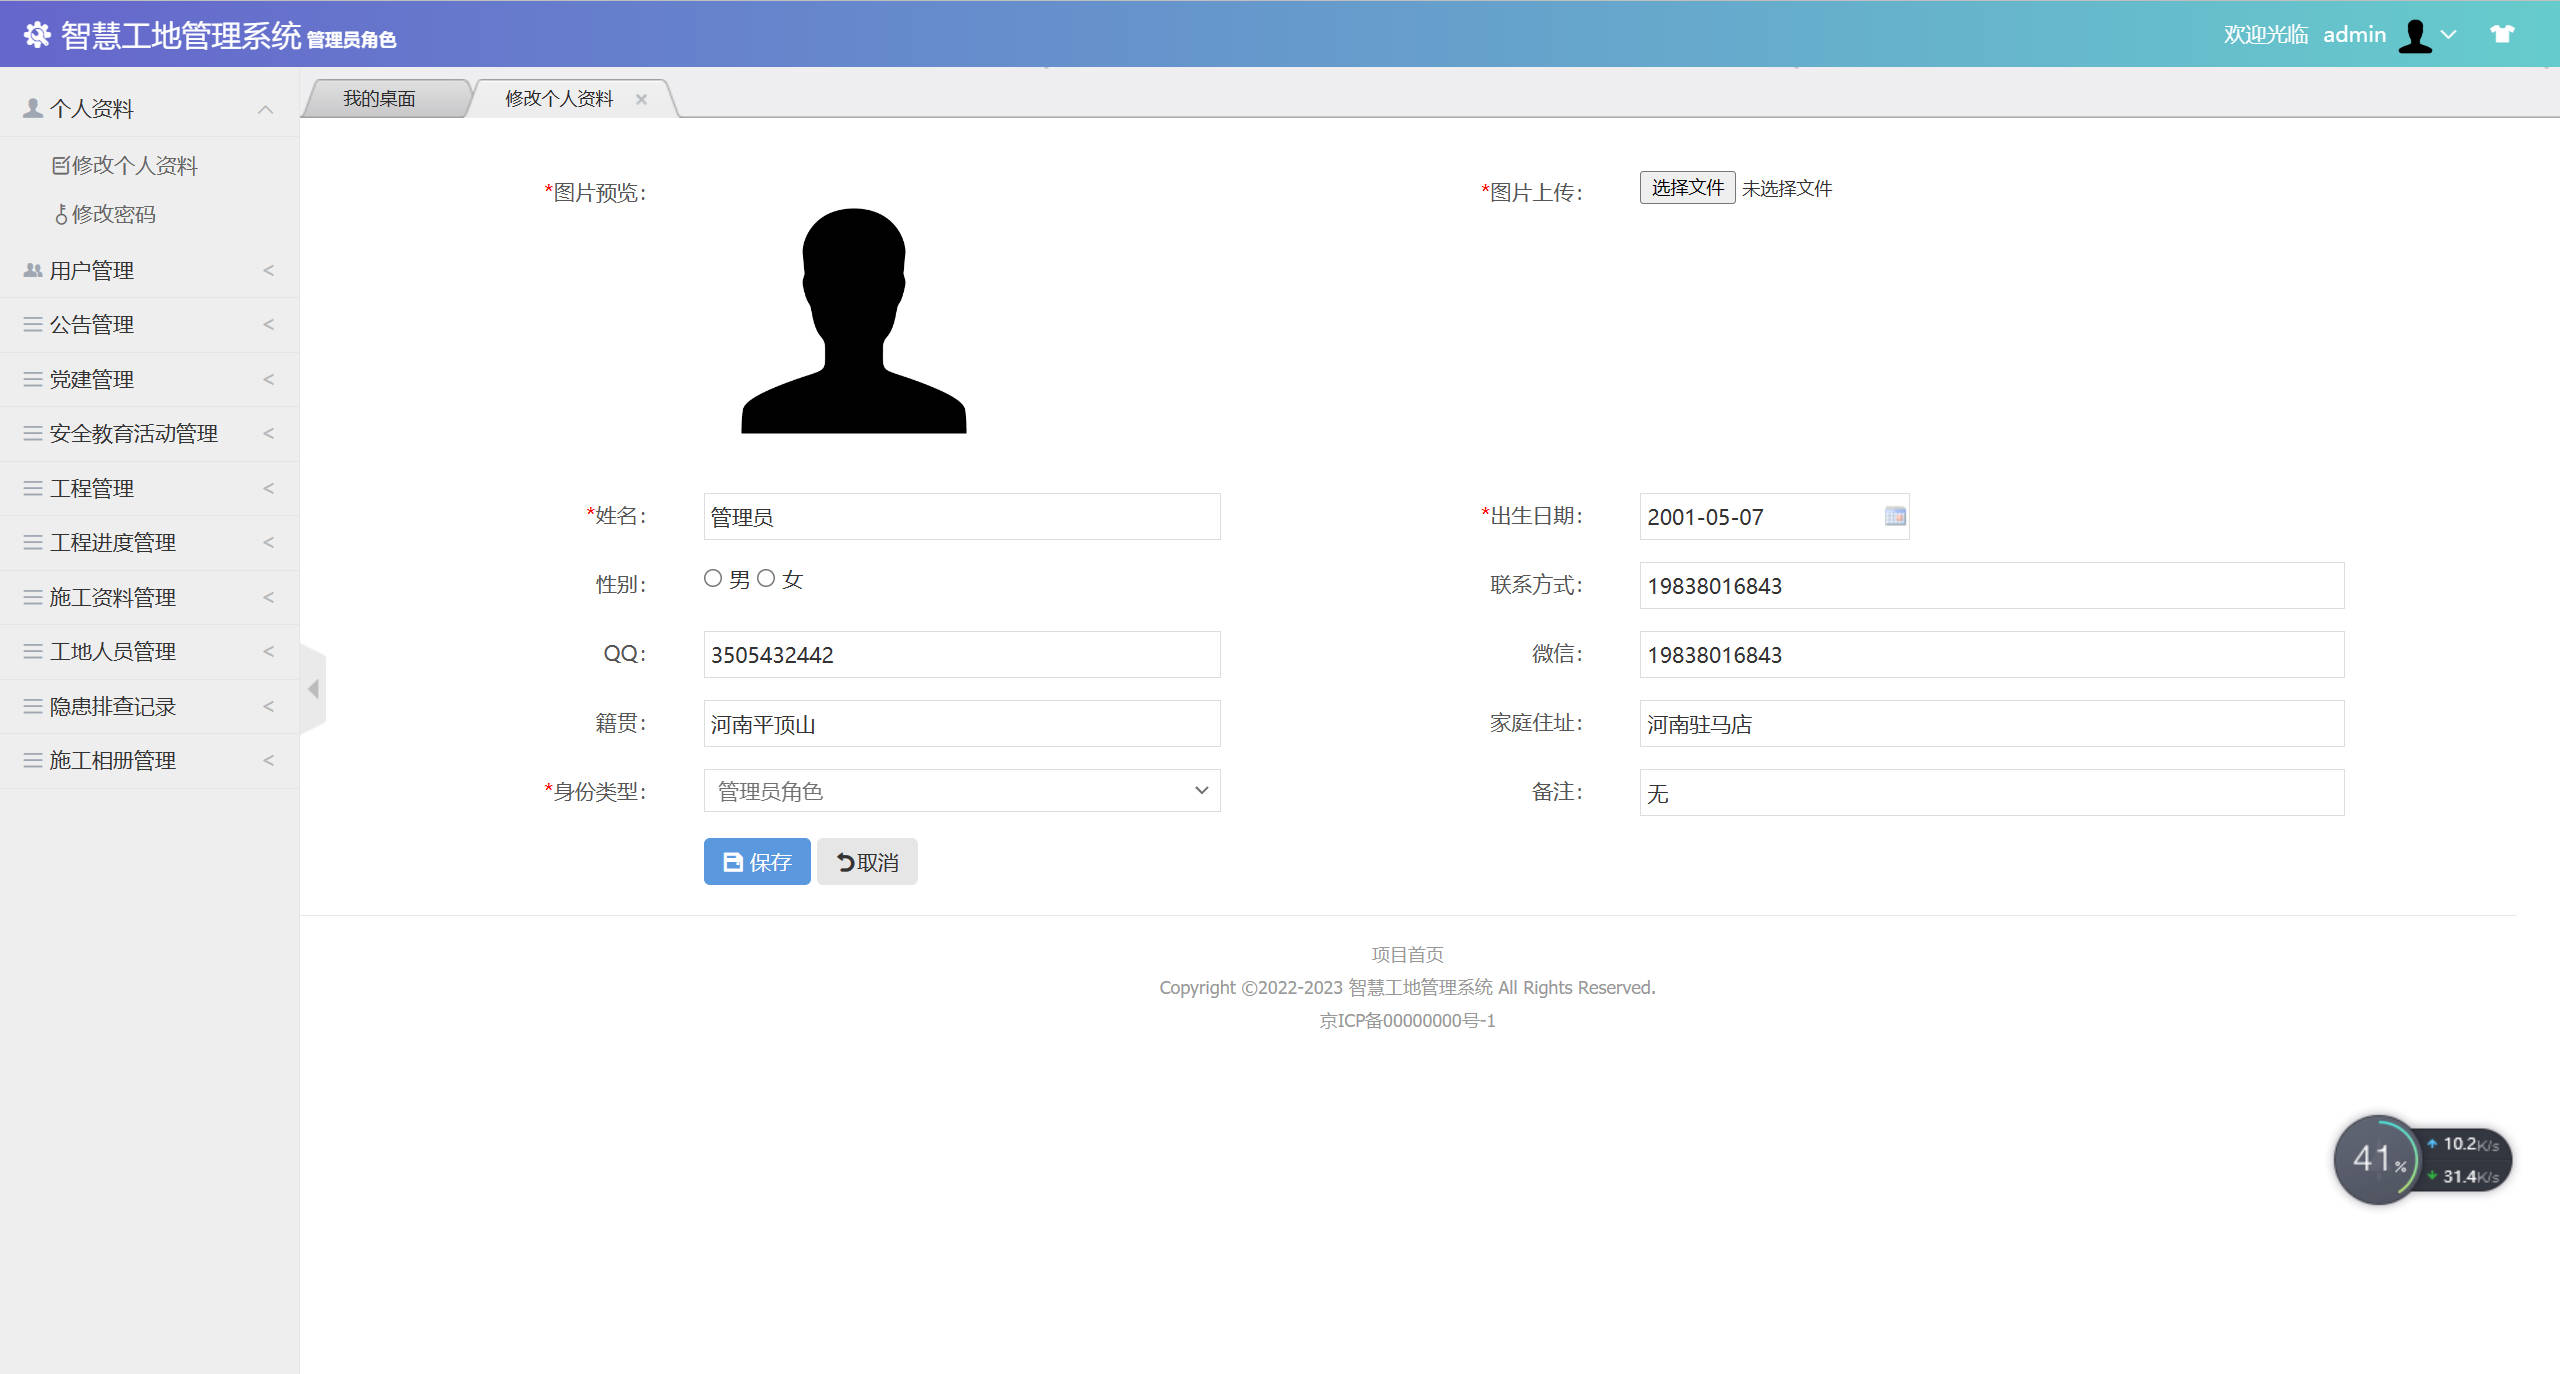Click the 选择文件 file upload control
The height and width of the screenshot is (1374, 2560).
1686,187
